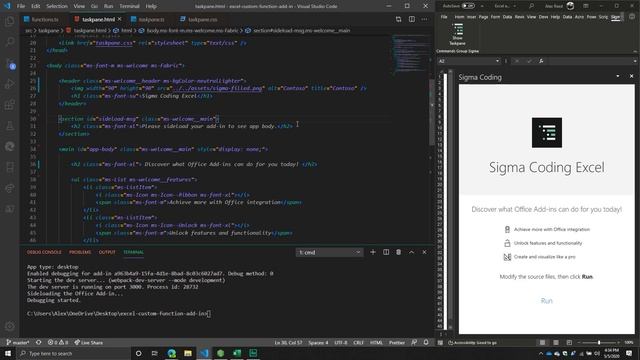The image size is (640, 360).
Task: Open the Search view in VS Code activity bar
Action: [10, 42]
